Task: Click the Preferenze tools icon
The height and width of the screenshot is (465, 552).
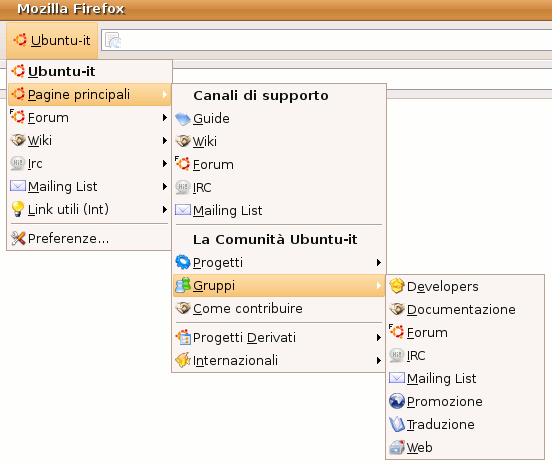Action: (x=18, y=238)
